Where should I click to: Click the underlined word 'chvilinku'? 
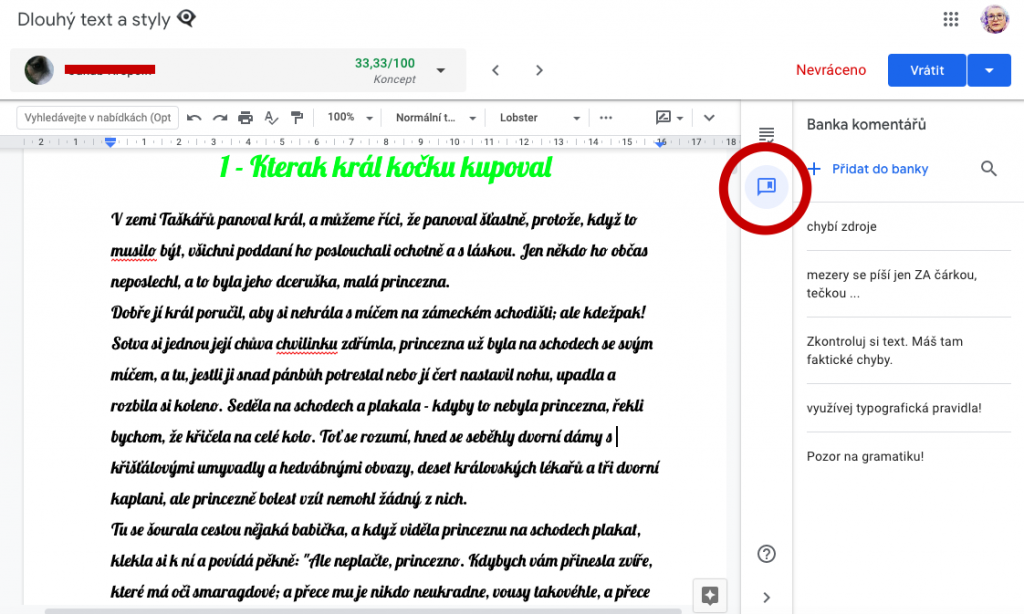tap(306, 344)
